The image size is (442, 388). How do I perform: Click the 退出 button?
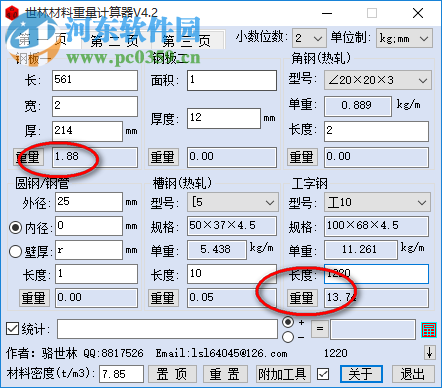tap(413, 374)
